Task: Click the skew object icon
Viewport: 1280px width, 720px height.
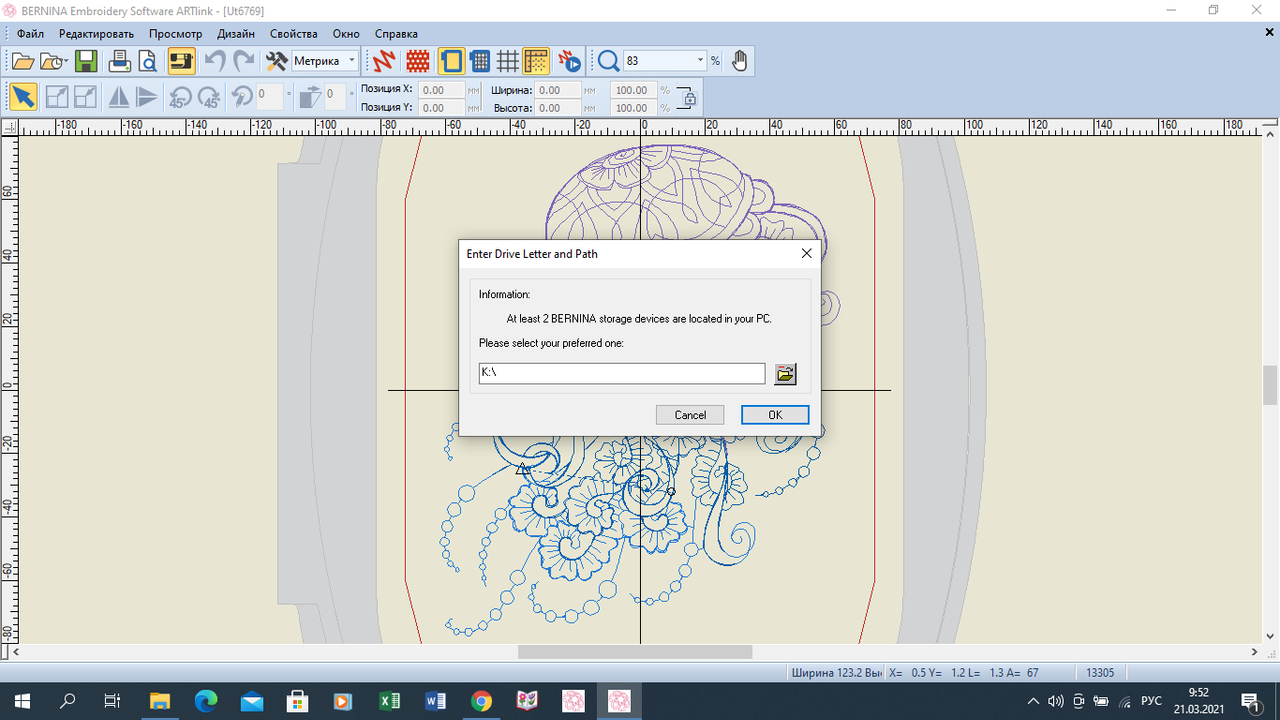Action: click(x=311, y=97)
